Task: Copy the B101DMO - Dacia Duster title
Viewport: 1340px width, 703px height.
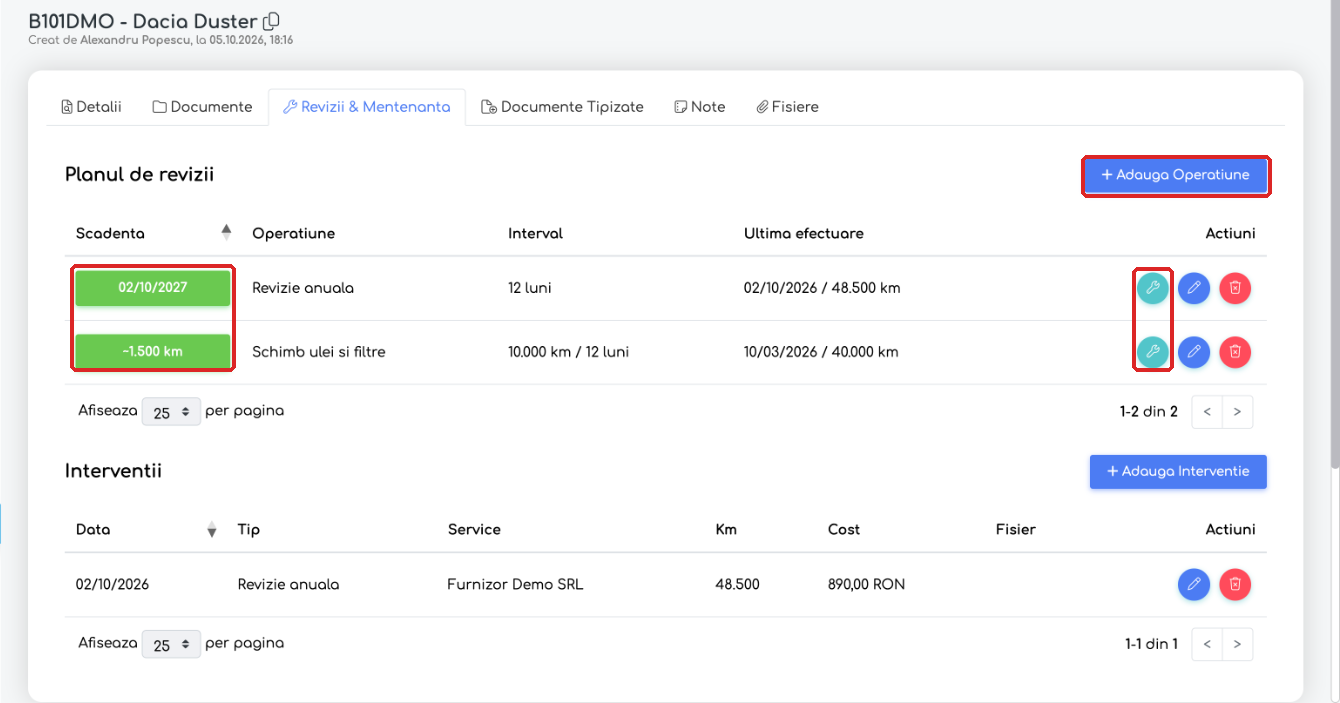Action: pyautogui.click(x=271, y=21)
